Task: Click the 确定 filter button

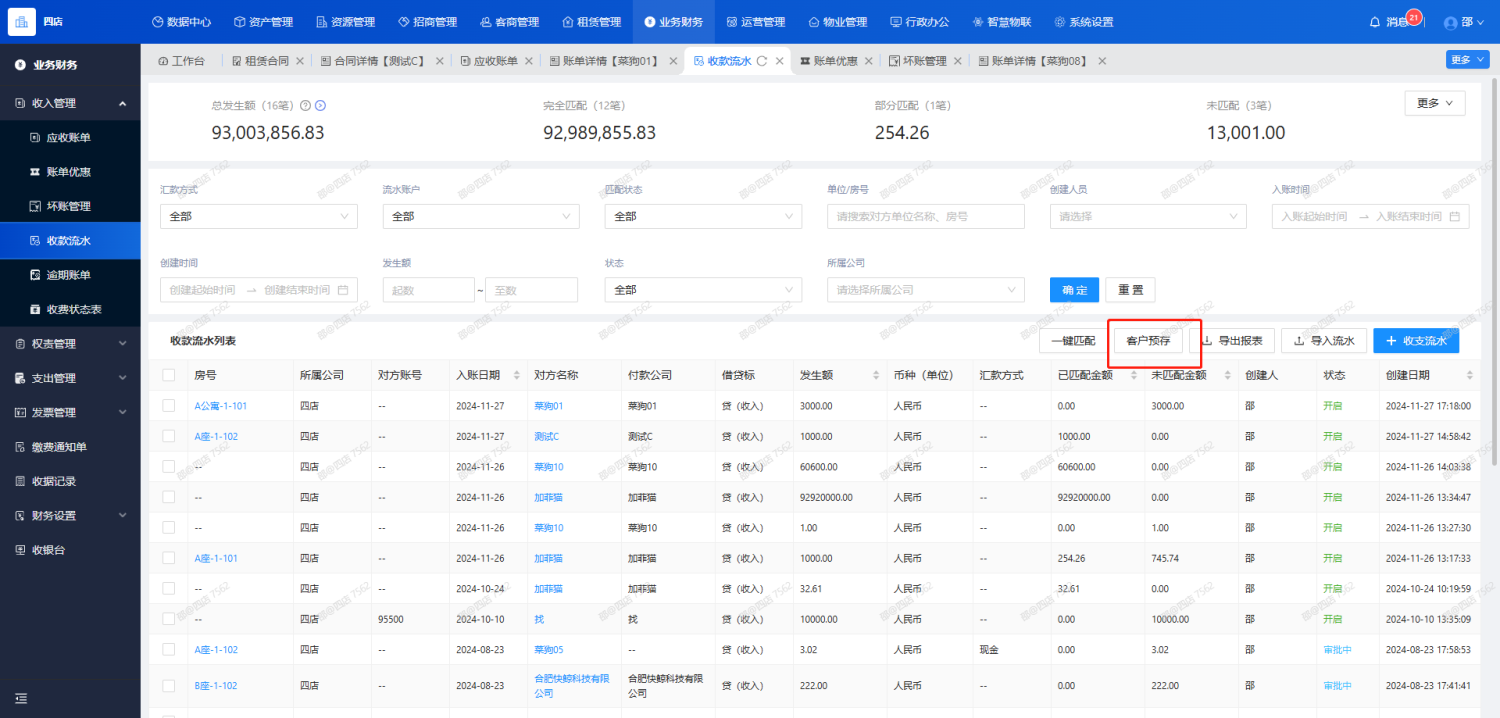Action: 1075,290
